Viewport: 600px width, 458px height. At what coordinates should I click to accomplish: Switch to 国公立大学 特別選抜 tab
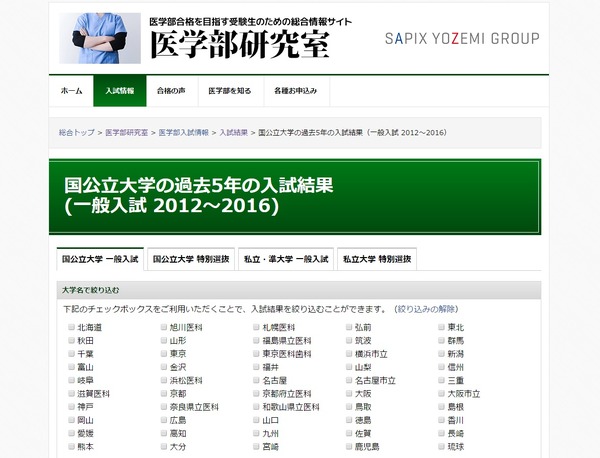[191, 259]
